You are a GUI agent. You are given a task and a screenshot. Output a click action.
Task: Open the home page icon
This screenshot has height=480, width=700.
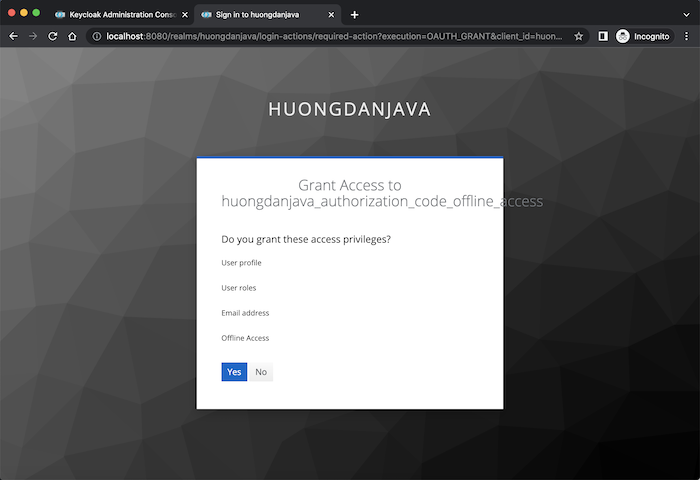[72, 36]
